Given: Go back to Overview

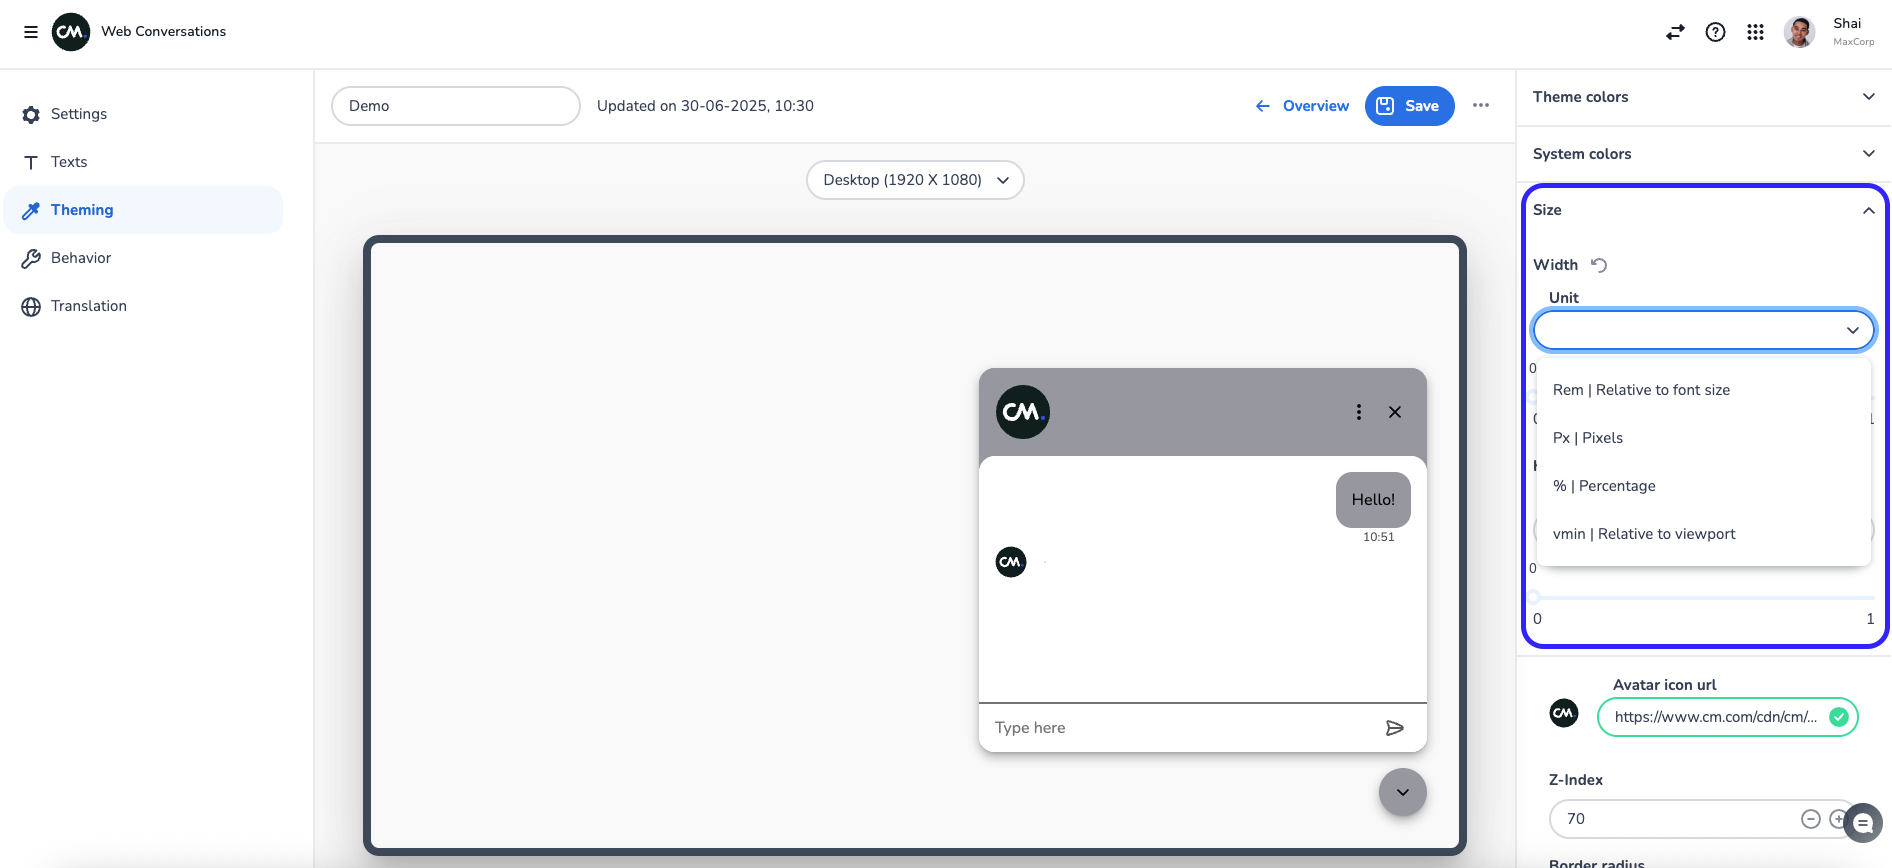Looking at the screenshot, I should (x=1302, y=106).
